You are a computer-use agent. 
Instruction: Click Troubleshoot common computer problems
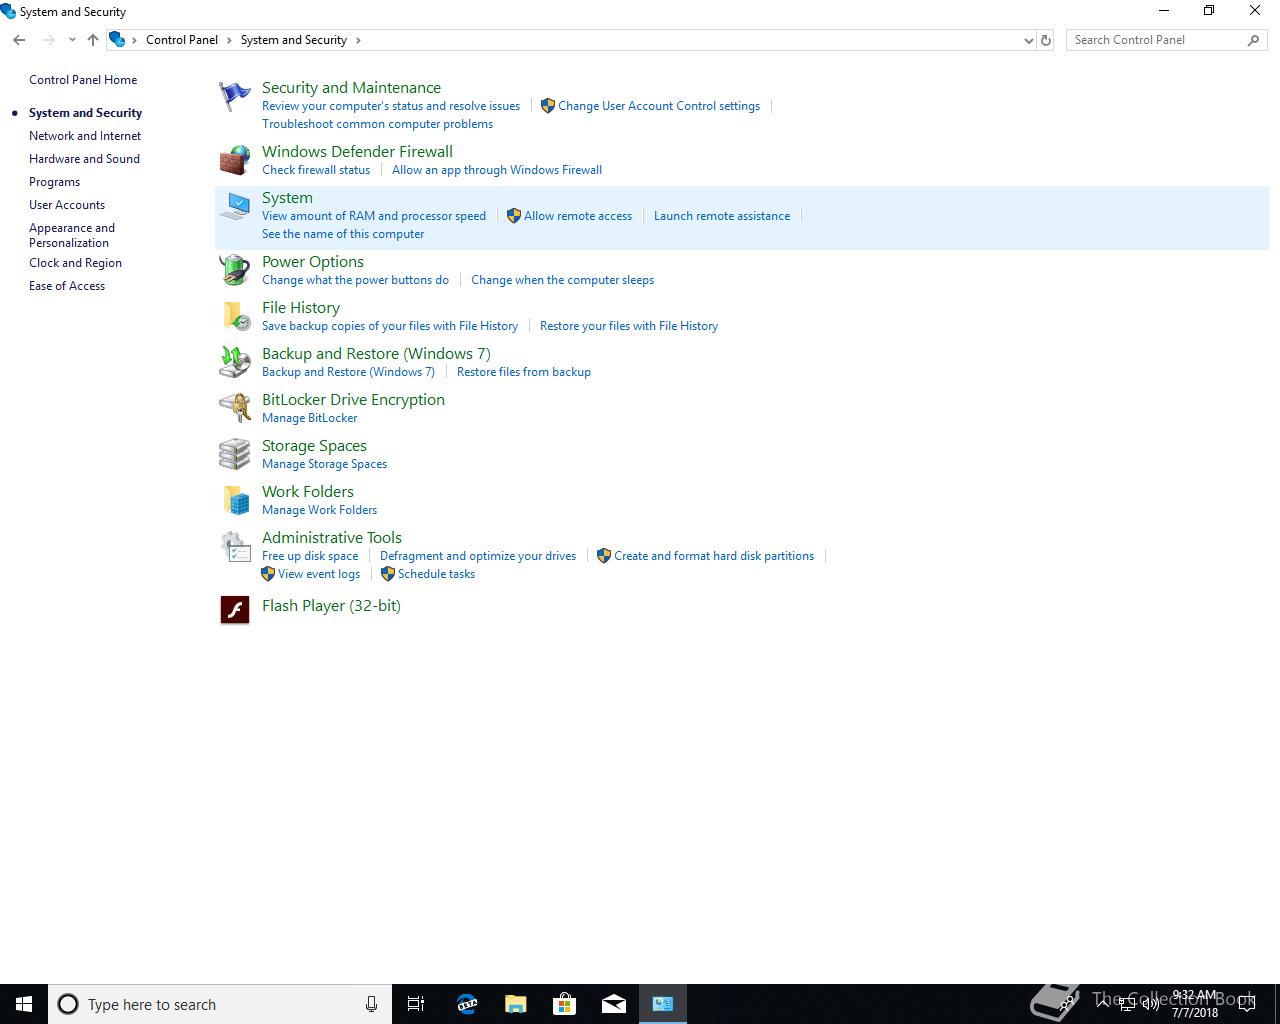coord(377,124)
